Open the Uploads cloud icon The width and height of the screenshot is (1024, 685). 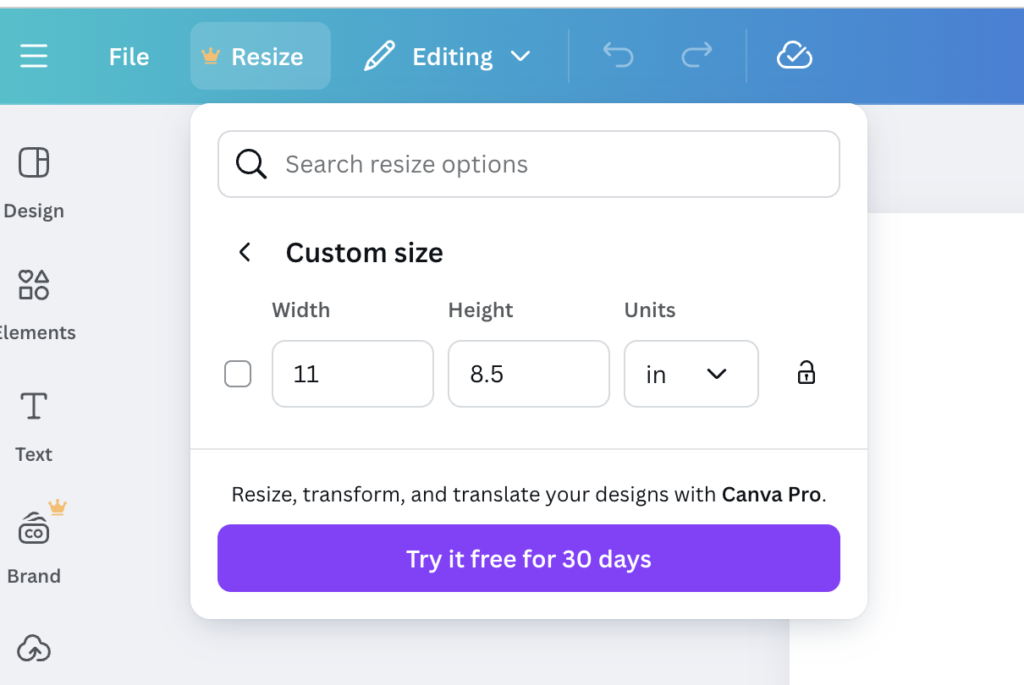[x=34, y=648]
